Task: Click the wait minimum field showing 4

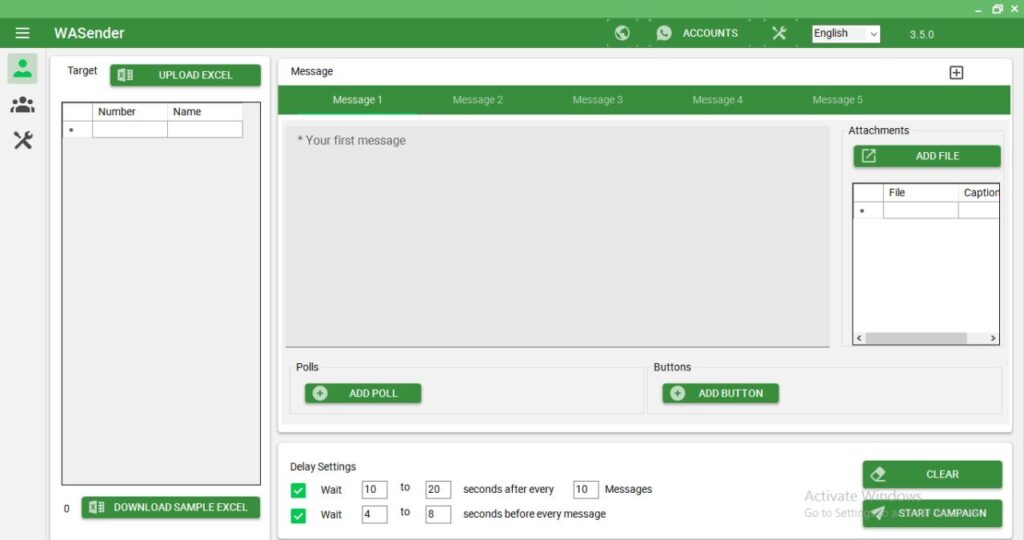Action: click(374, 515)
